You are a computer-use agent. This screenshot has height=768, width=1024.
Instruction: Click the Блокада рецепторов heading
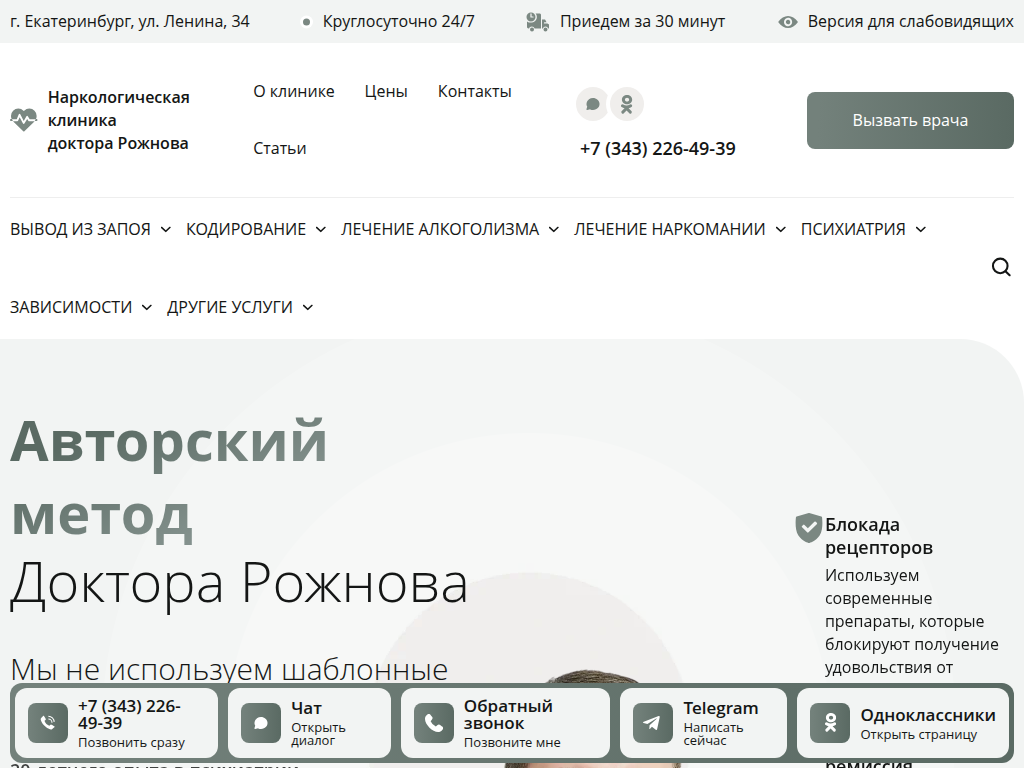(878, 536)
